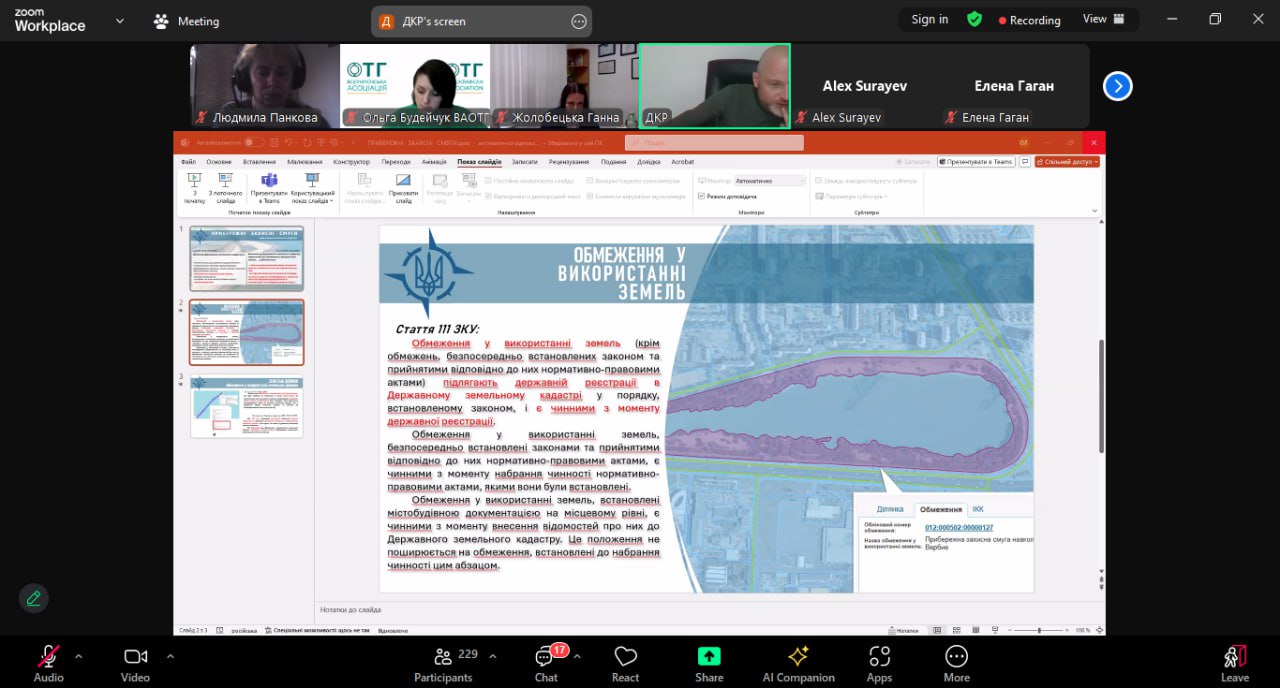Show next participants with blue arrow
Viewport: 1280px width, 688px height.
pos(1117,87)
